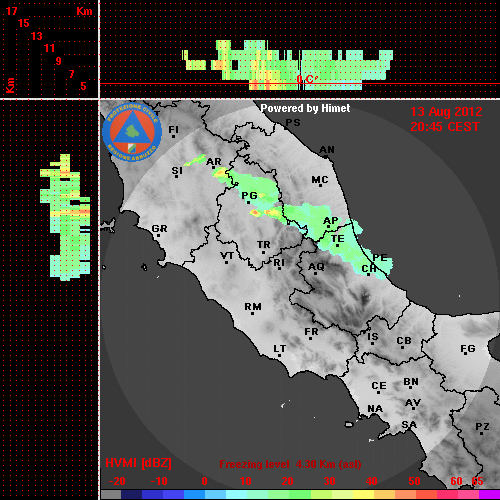Click the 30 dBZ scale value
Viewport: 500px width, 500px height.
coord(329,481)
